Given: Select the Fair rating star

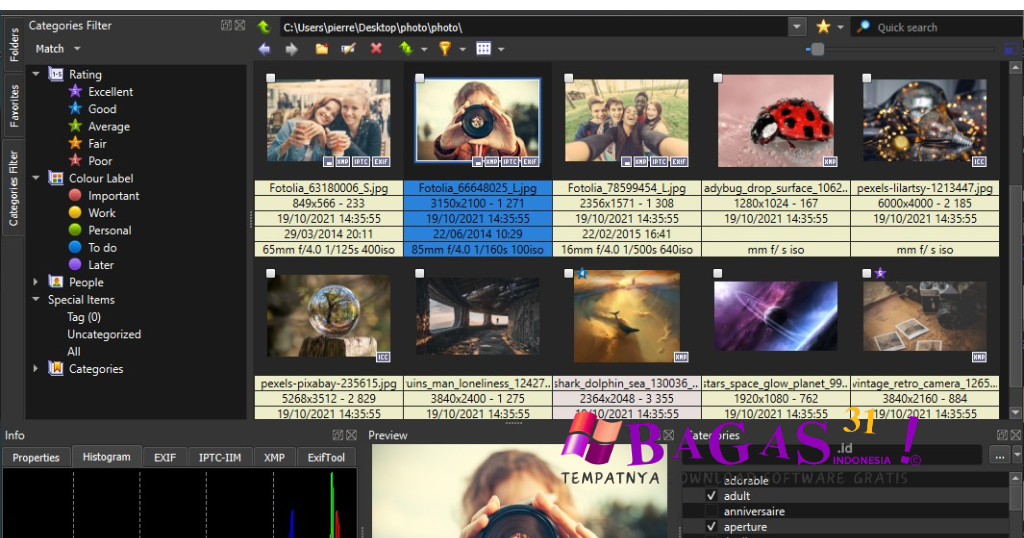Looking at the screenshot, I should (76, 143).
